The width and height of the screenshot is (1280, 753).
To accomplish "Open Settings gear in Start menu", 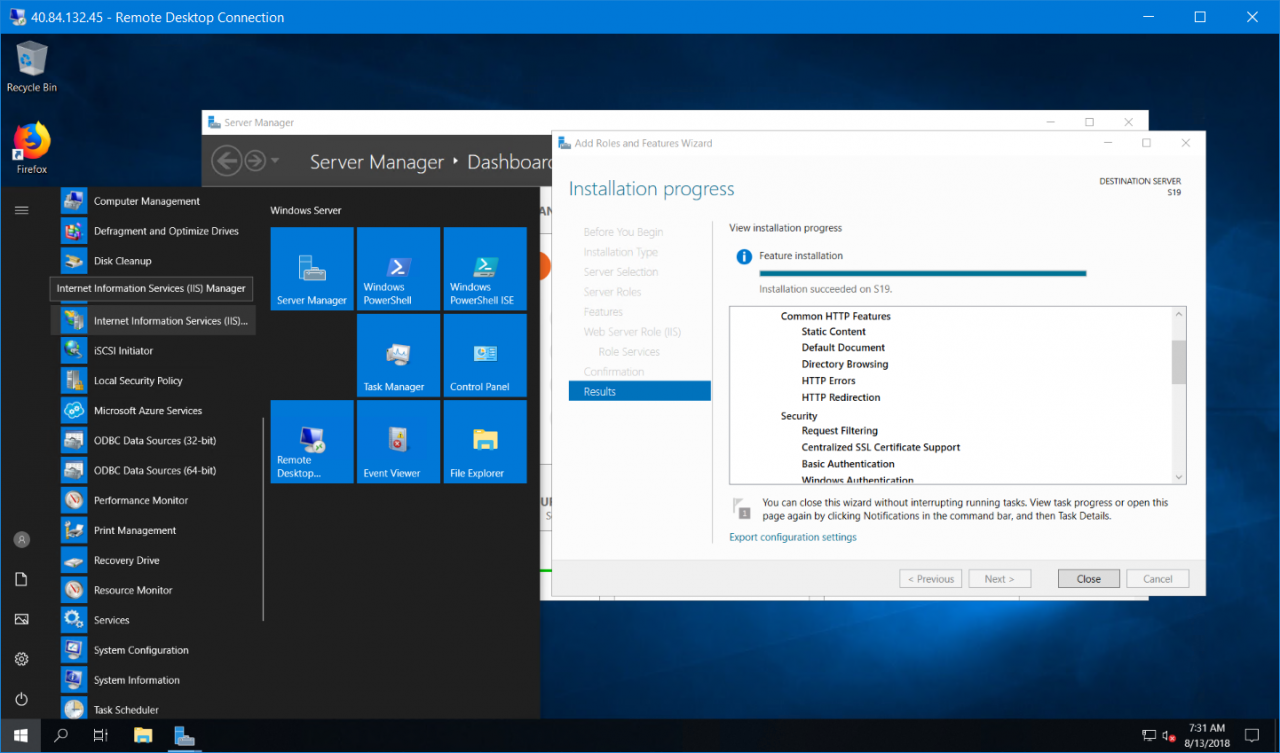I will [x=22, y=660].
